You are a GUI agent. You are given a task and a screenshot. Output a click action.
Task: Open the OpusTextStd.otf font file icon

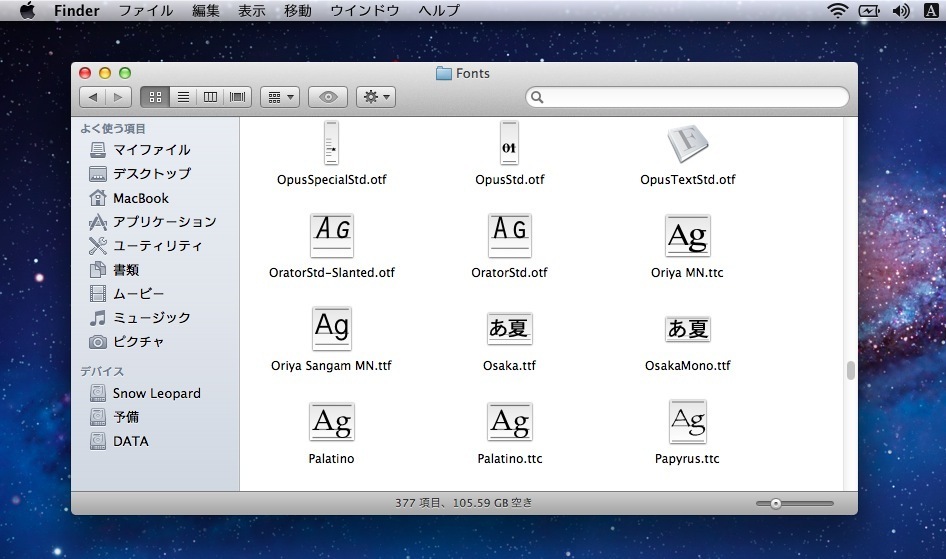(687, 145)
